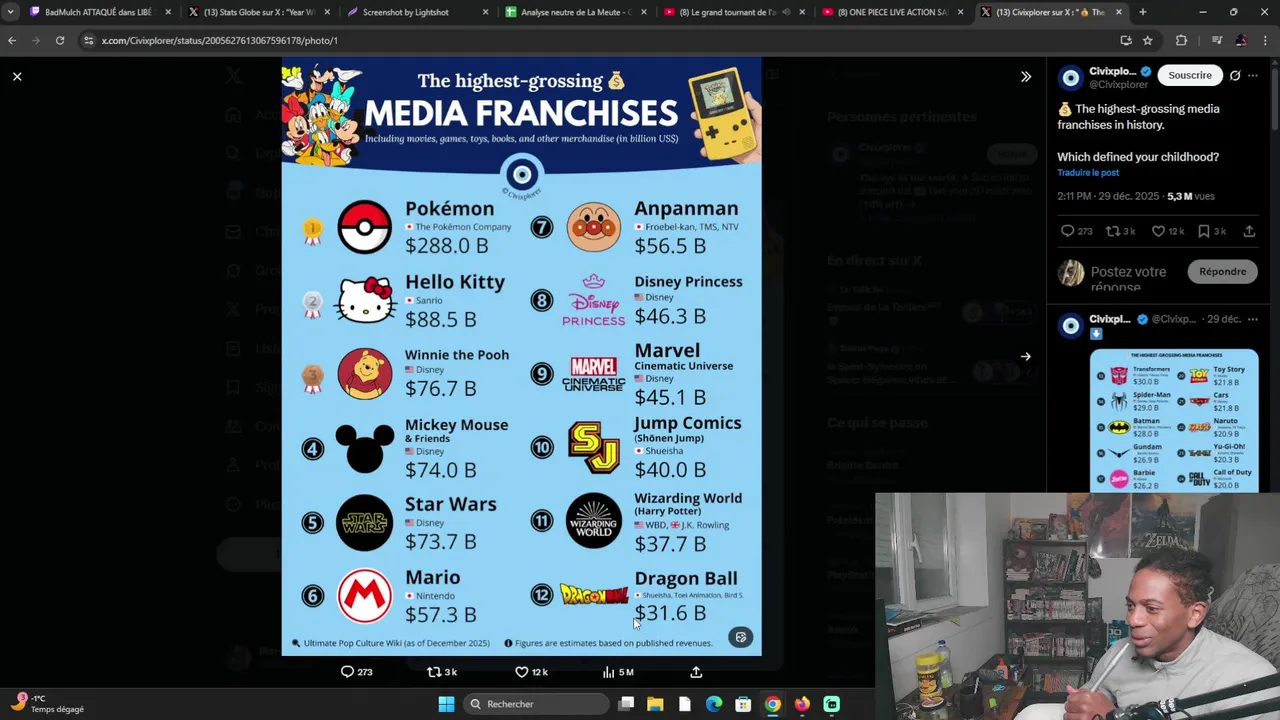Click retweet icon with 3 k in the side panel
1280x720 pixels.
click(1112, 231)
